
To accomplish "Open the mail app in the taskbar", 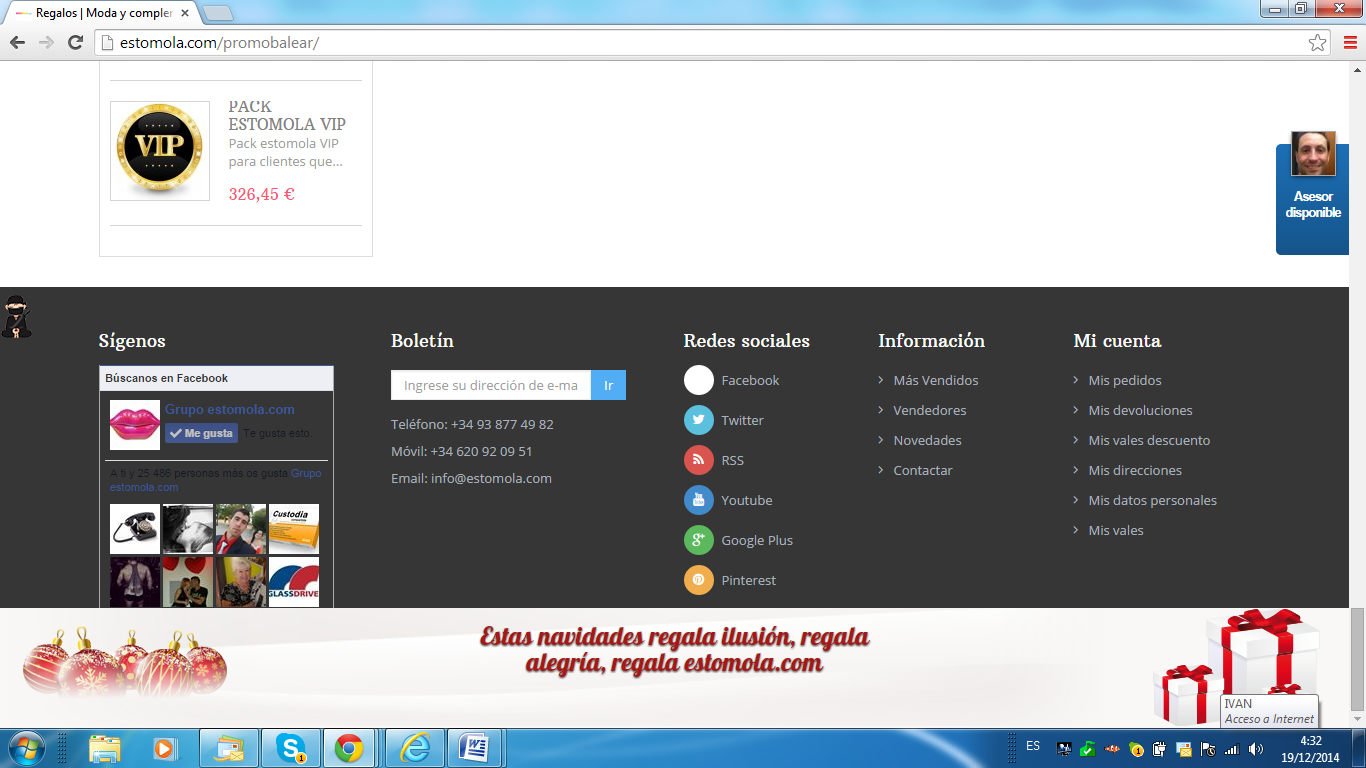I will (x=229, y=748).
